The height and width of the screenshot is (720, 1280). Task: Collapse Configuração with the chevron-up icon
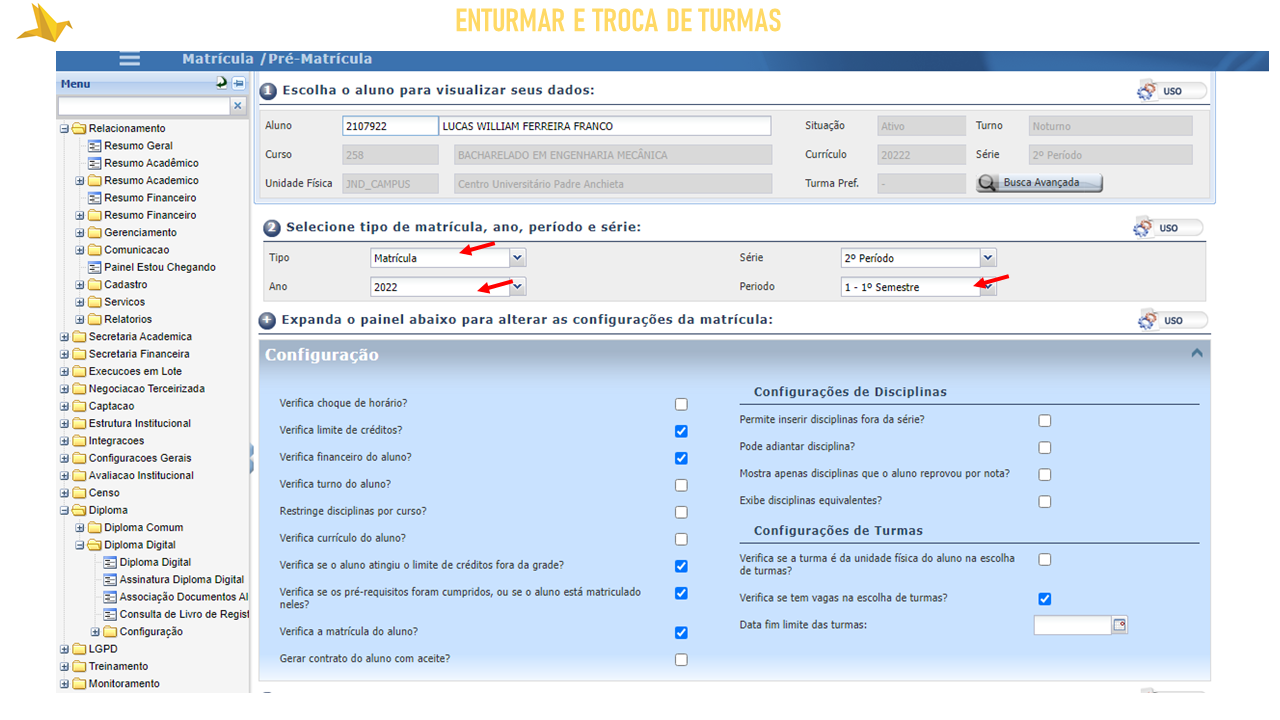(1196, 353)
